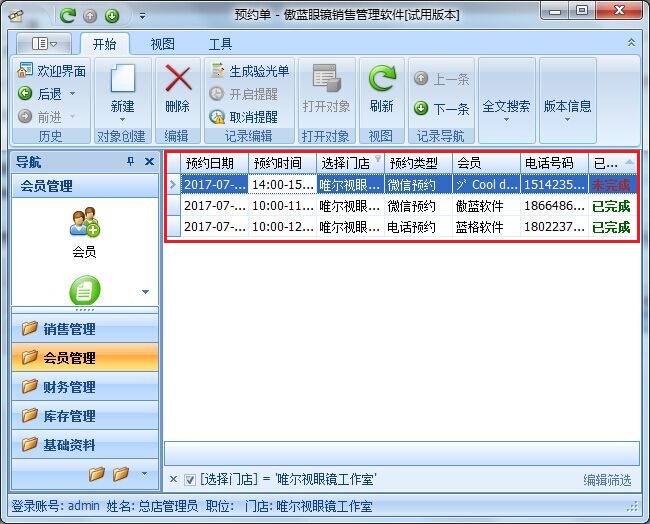Open 财务管理 navigation group
The width and height of the screenshot is (650, 524).
click(x=85, y=386)
